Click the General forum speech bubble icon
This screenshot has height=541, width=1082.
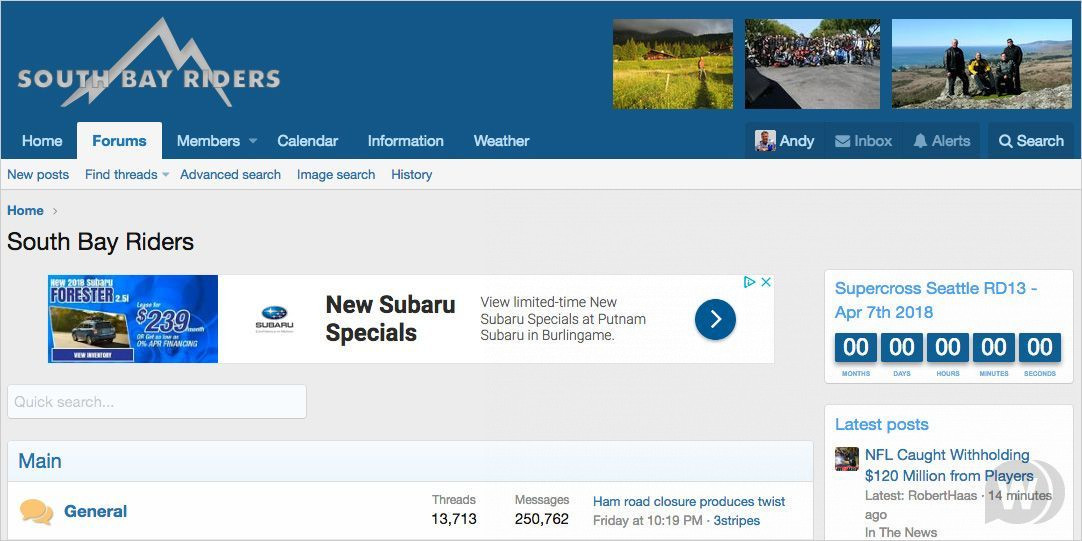[x=36, y=512]
